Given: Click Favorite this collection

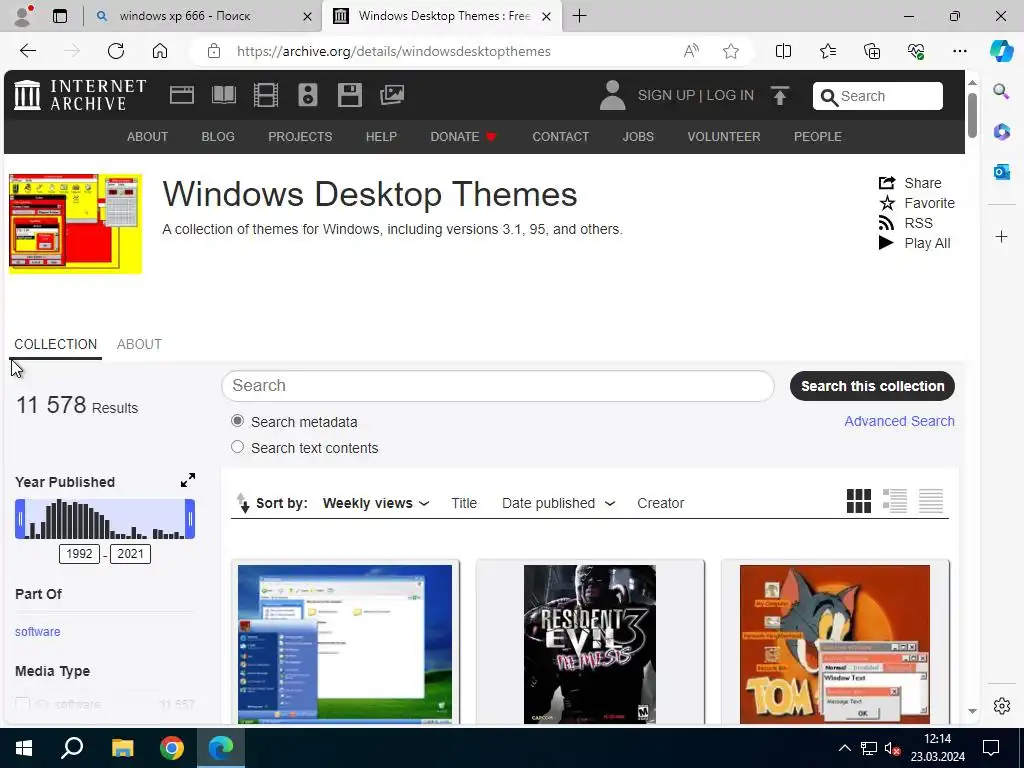Looking at the screenshot, I should (917, 203).
